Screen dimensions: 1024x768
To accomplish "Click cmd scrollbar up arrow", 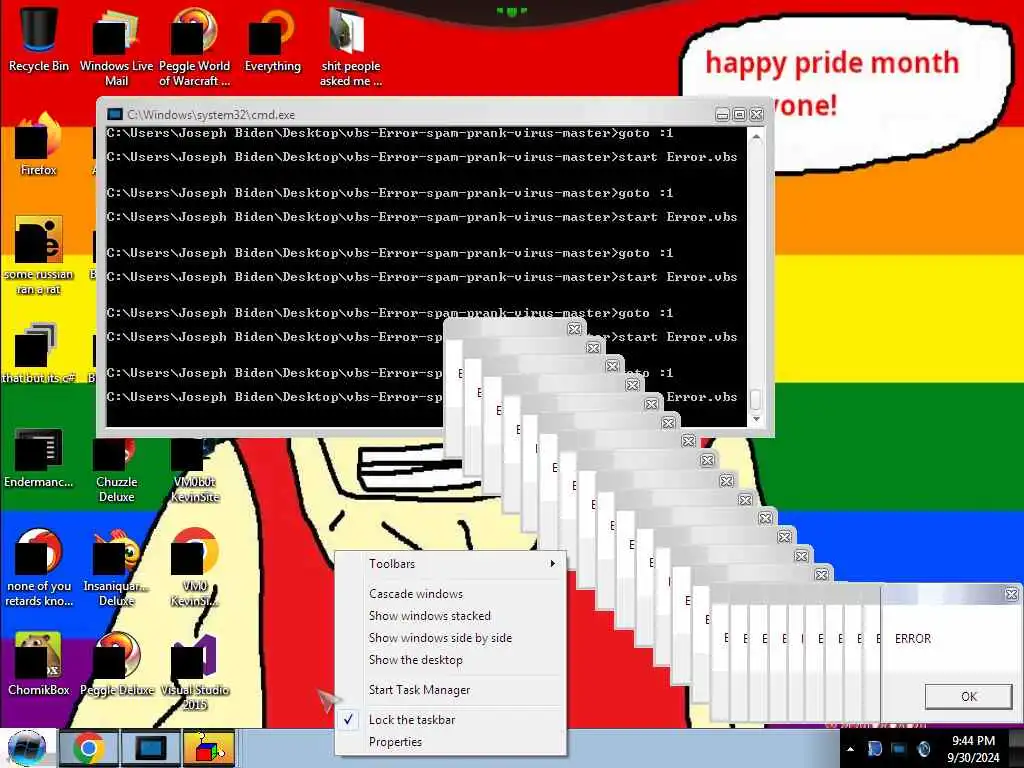I will click(x=756, y=136).
